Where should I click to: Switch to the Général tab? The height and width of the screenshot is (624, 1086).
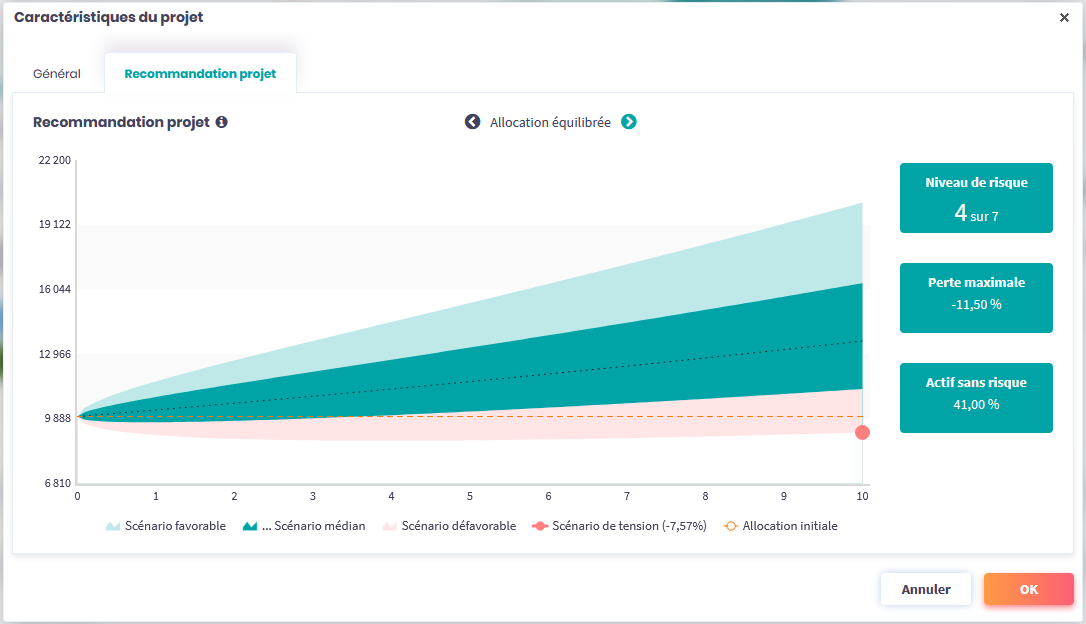(57, 74)
